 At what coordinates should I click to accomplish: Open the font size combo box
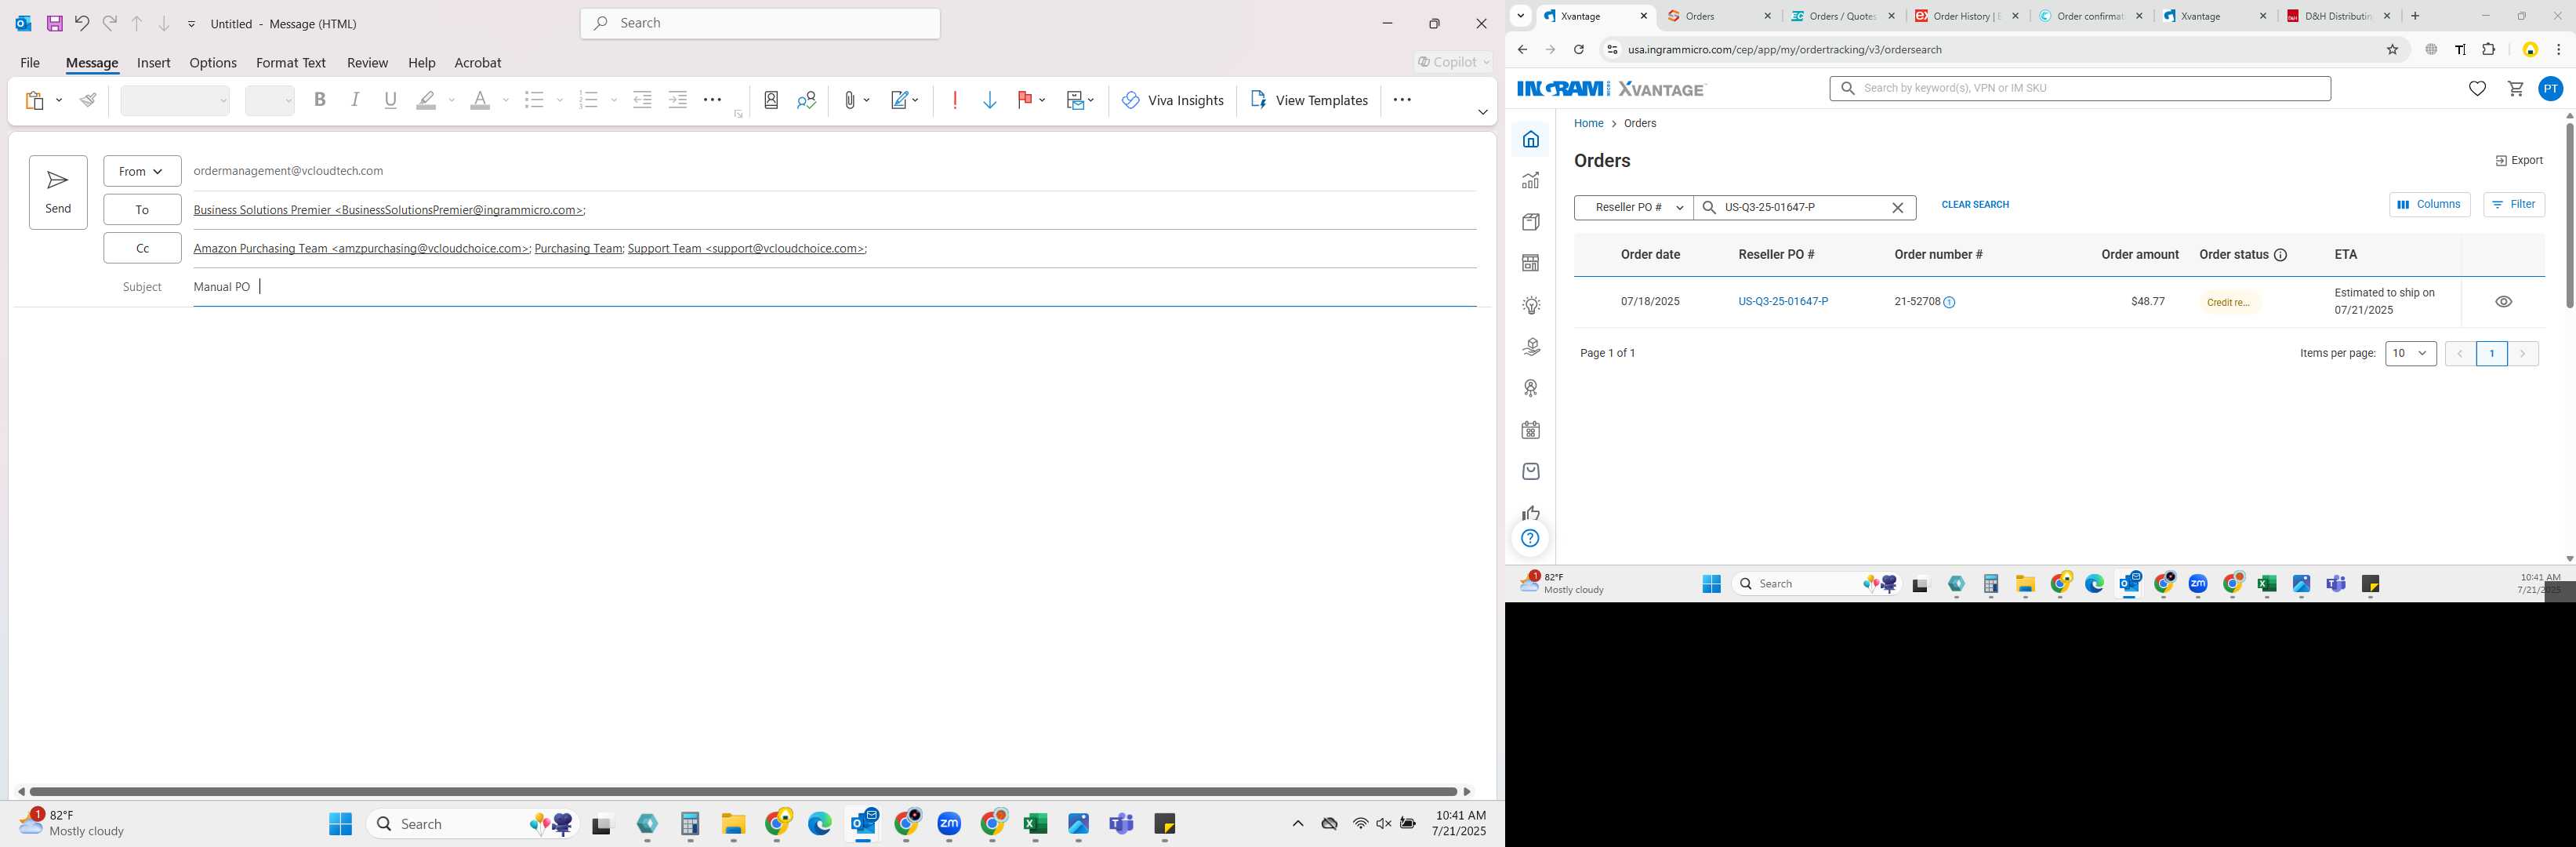[x=270, y=100]
